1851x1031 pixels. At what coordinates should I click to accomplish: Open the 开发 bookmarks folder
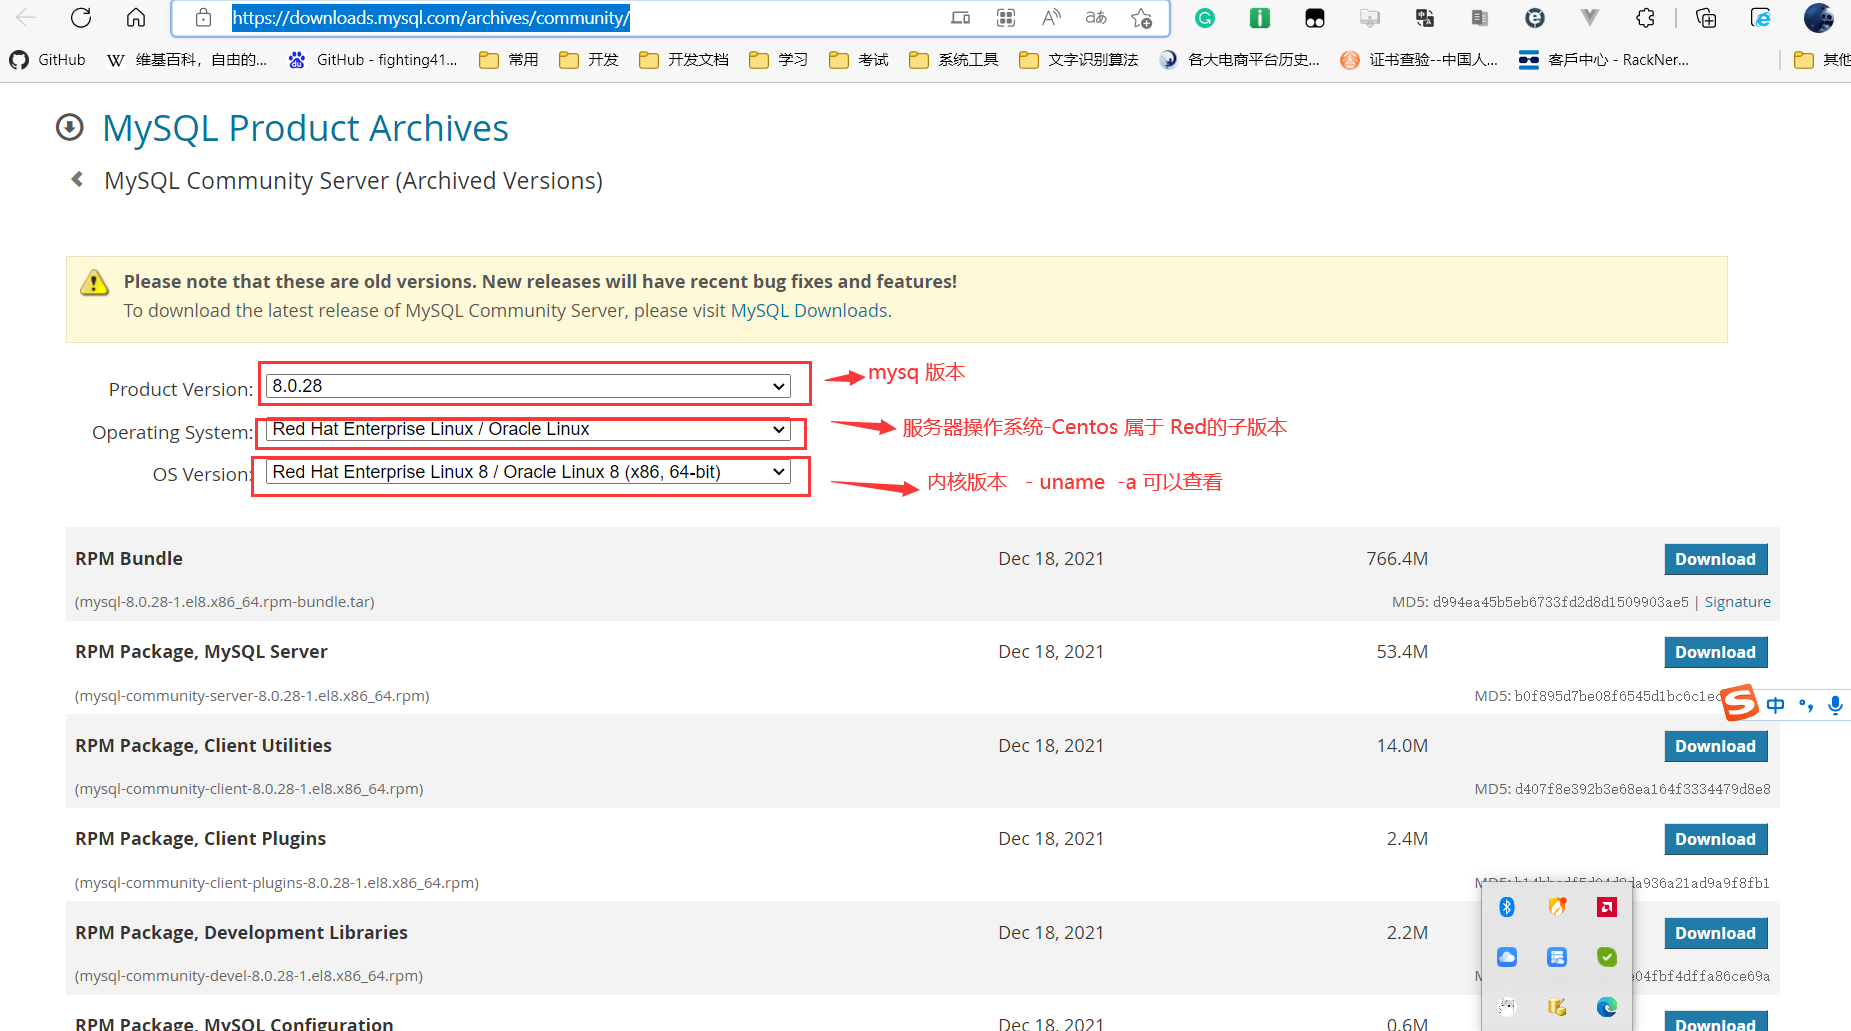pyautogui.click(x=589, y=60)
